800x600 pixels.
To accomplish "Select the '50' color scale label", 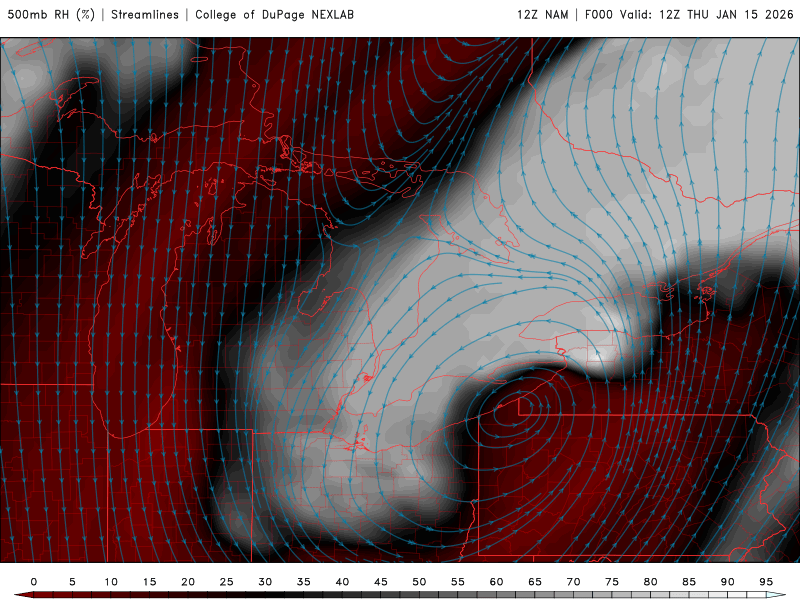I will tap(419, 582).
